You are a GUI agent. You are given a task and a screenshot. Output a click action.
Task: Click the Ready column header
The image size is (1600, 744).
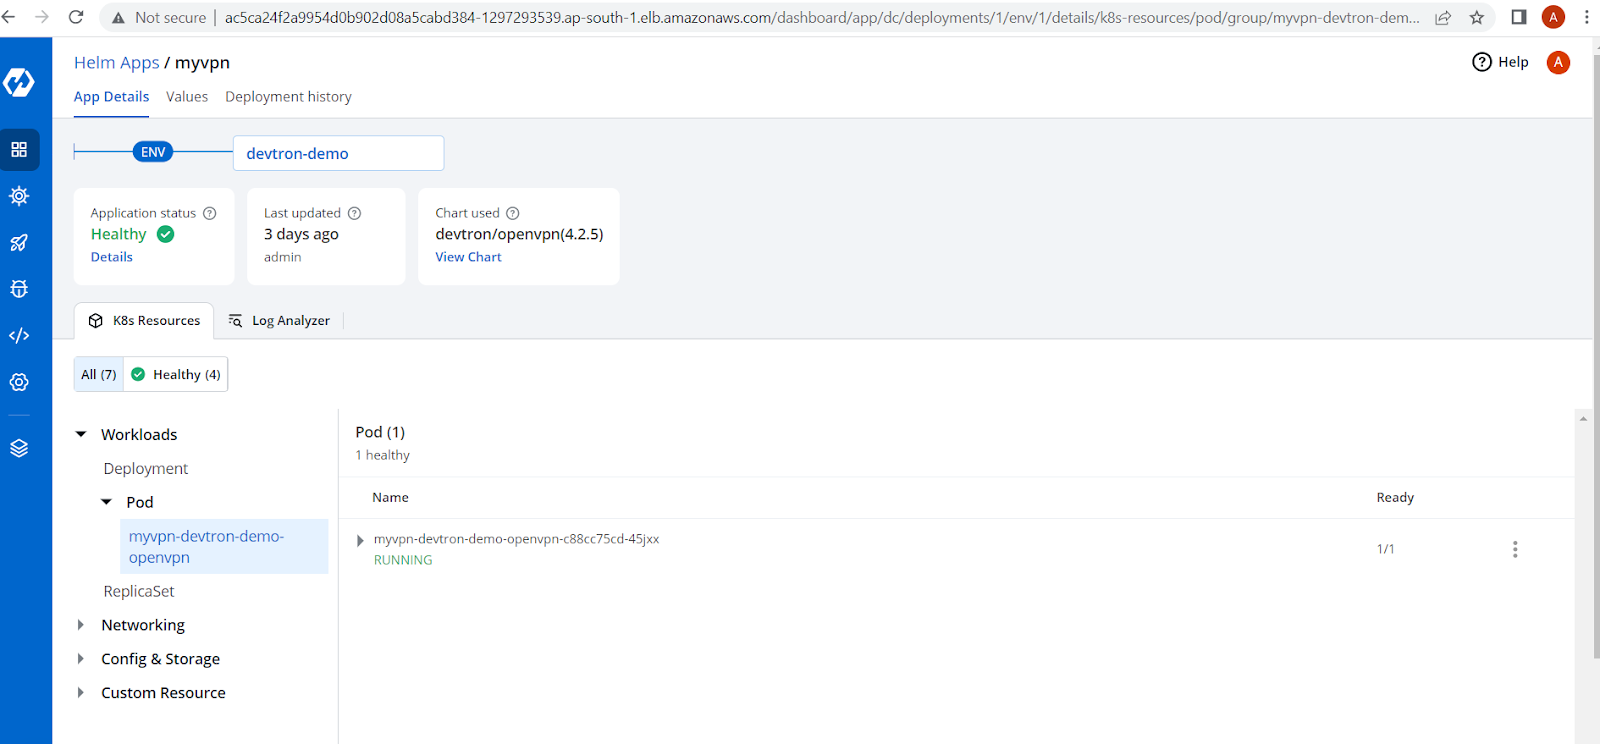pyautogui.click(x=1395, y=498)
